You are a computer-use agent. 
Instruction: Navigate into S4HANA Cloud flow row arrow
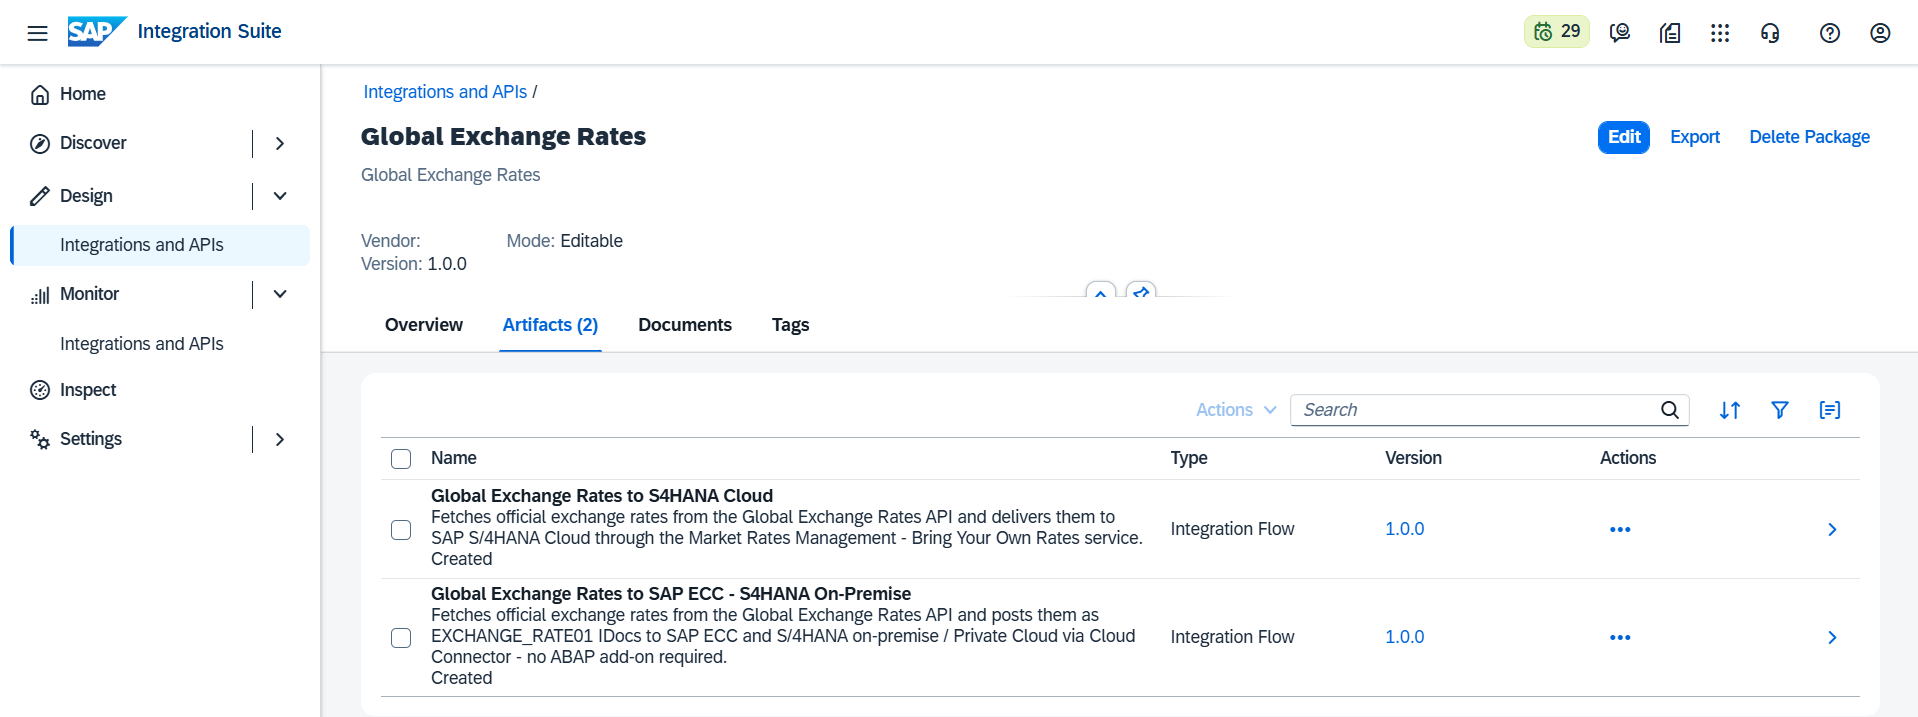[1832, 529]
